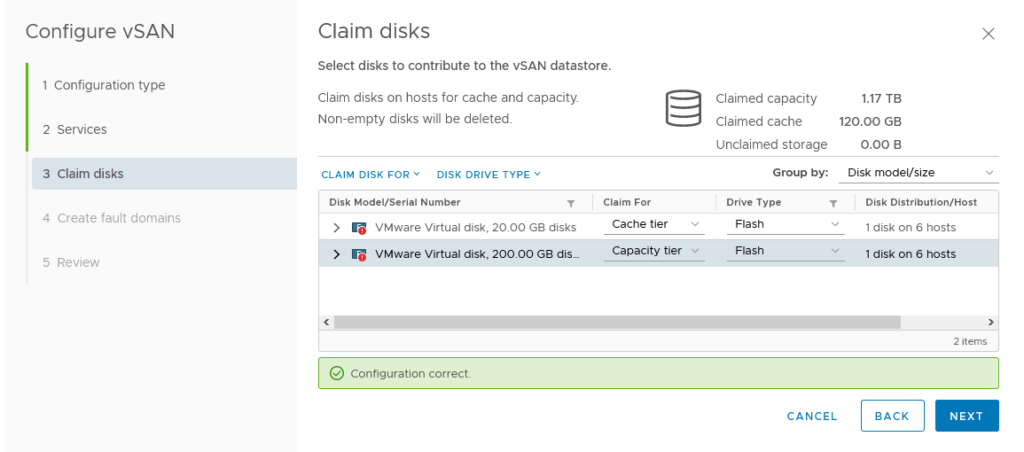
Task: Click '1 disk on 6 hosts' for 20 GB
Action: (910, 228)
